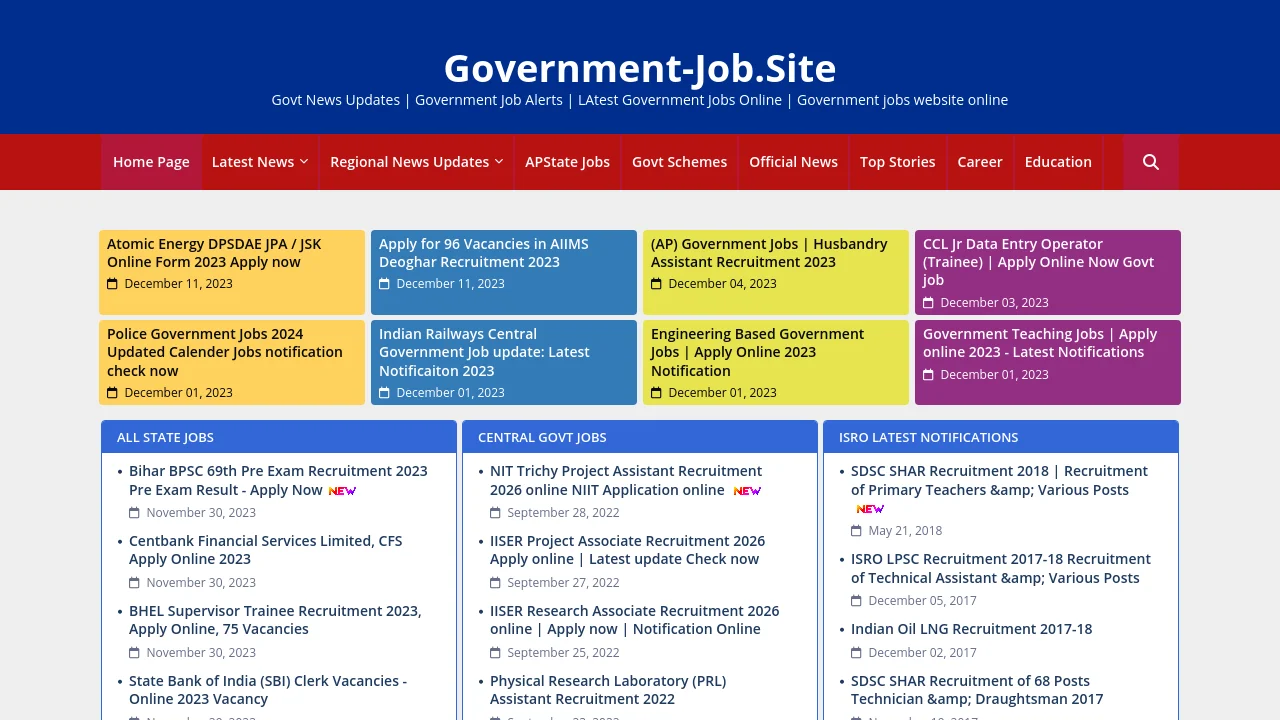This screenshot has width=1280, height=720.
Task: Click NEW badge beside NIT Trichy post
Action: point(747,491)
